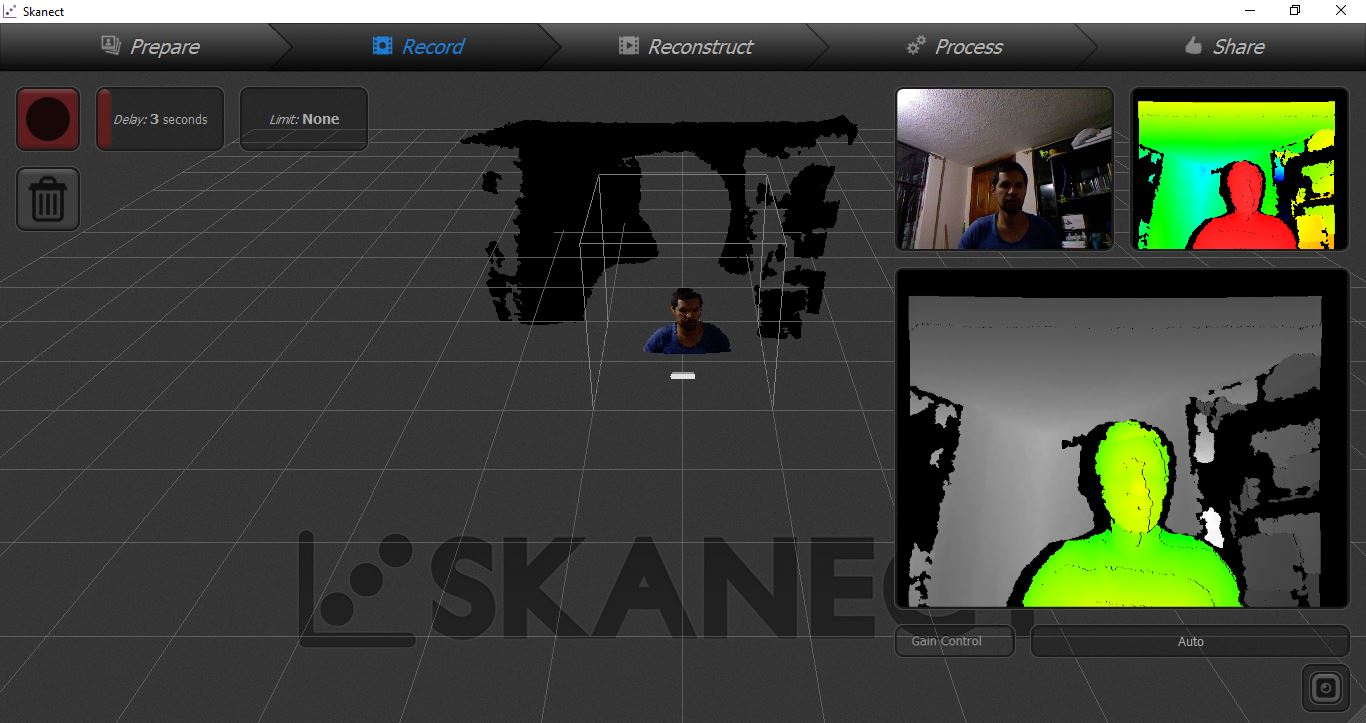Set the Delay of 3 seconds

(x=160, y=119)
